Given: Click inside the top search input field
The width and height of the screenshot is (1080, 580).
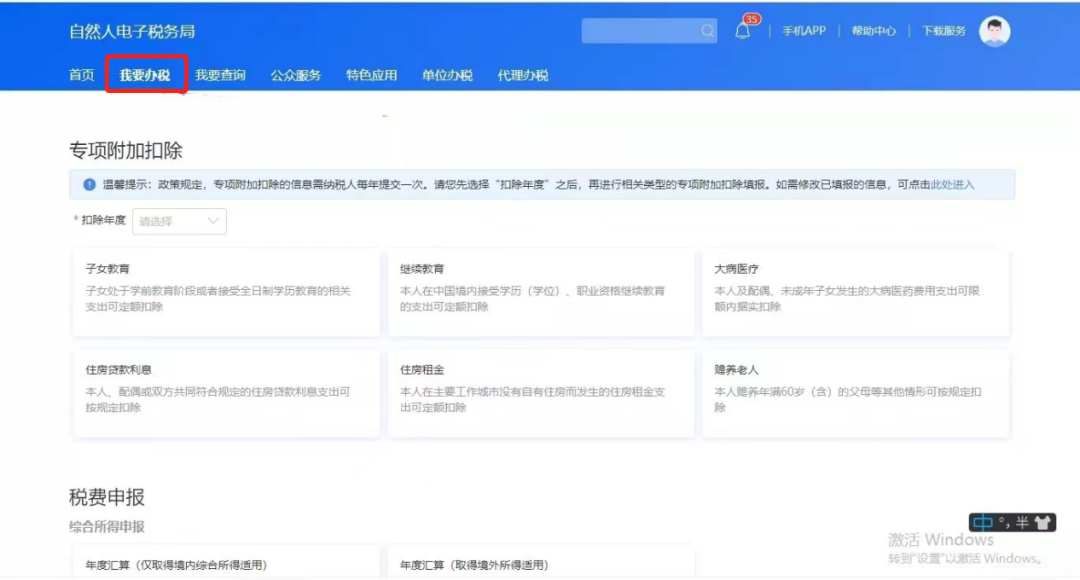Looking at the screenshot, I should (640, 30).
